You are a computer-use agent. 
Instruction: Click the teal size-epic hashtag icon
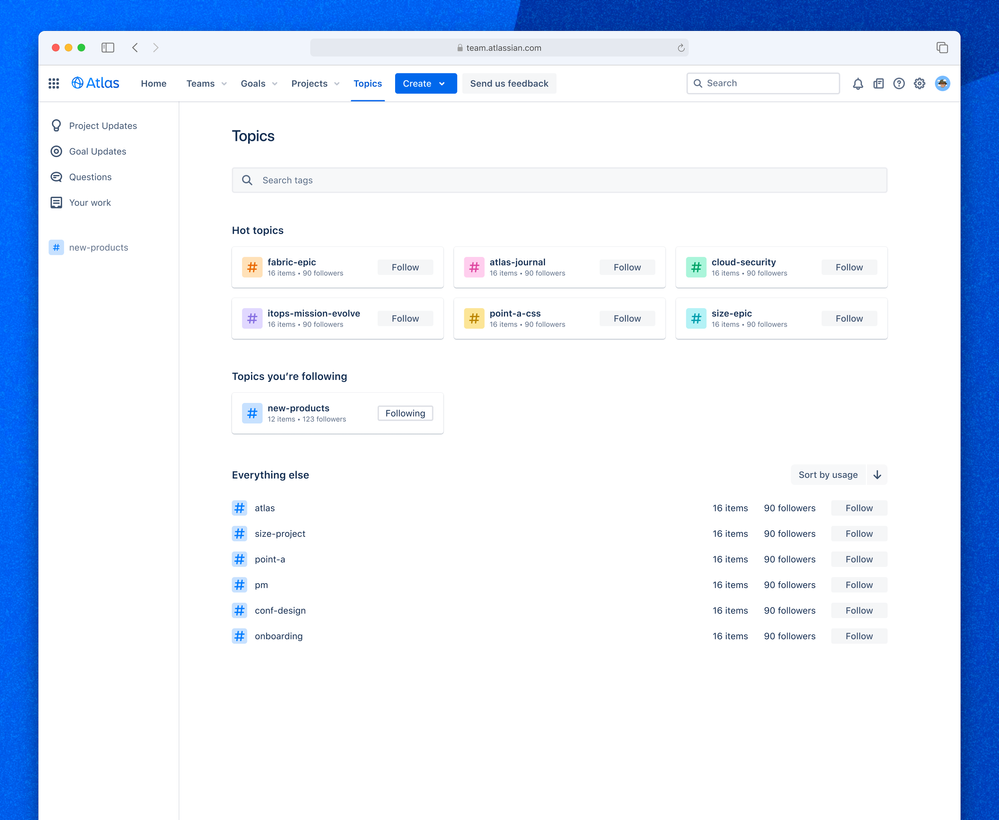696,318
